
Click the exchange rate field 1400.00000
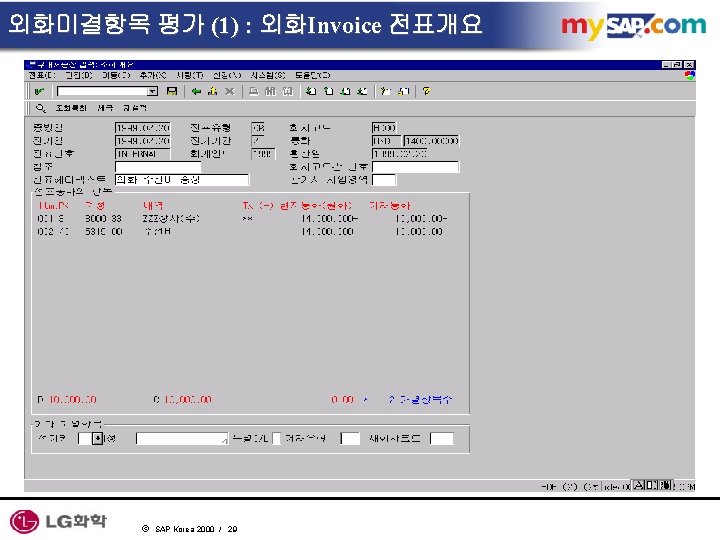[x=432, y=141]
